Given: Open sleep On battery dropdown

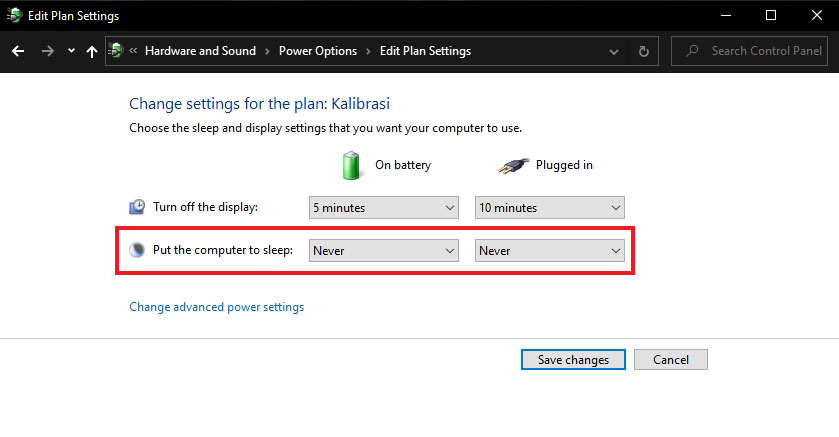Looking at the screenshot, I should coord(384,251).
